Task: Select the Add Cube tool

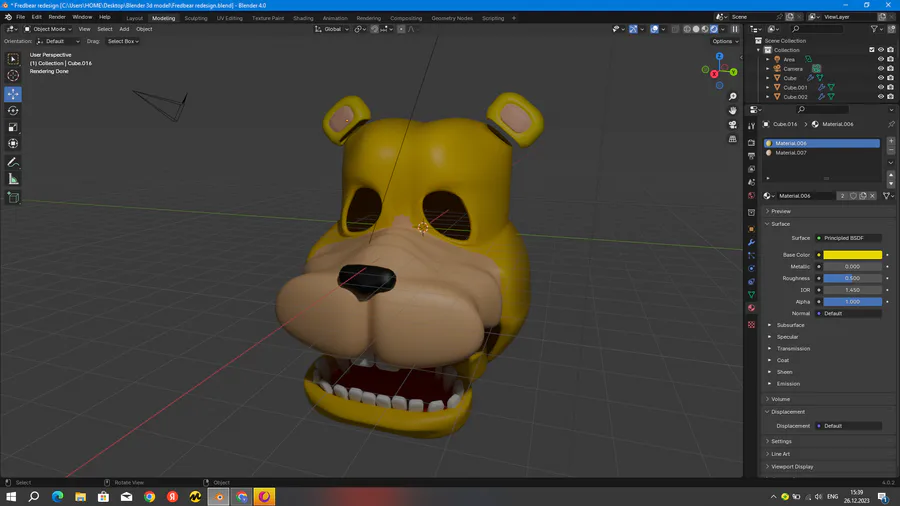Action: click(x=13, y=198)
